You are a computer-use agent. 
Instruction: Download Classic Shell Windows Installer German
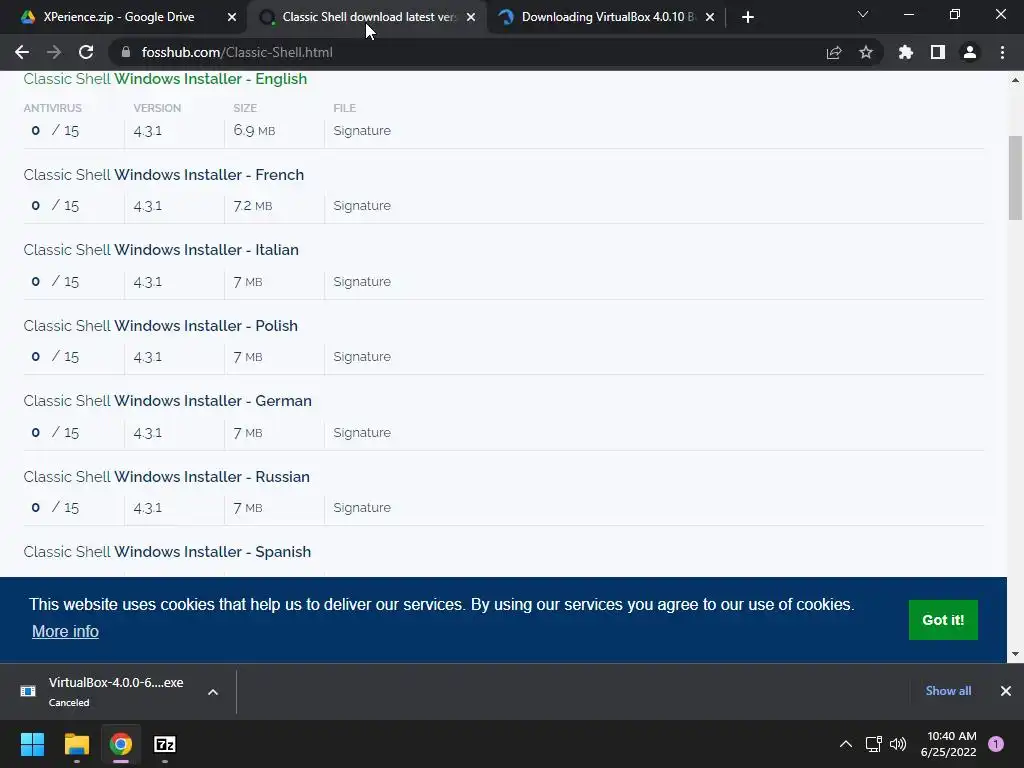pyautogui.click(x=168, y=401)
